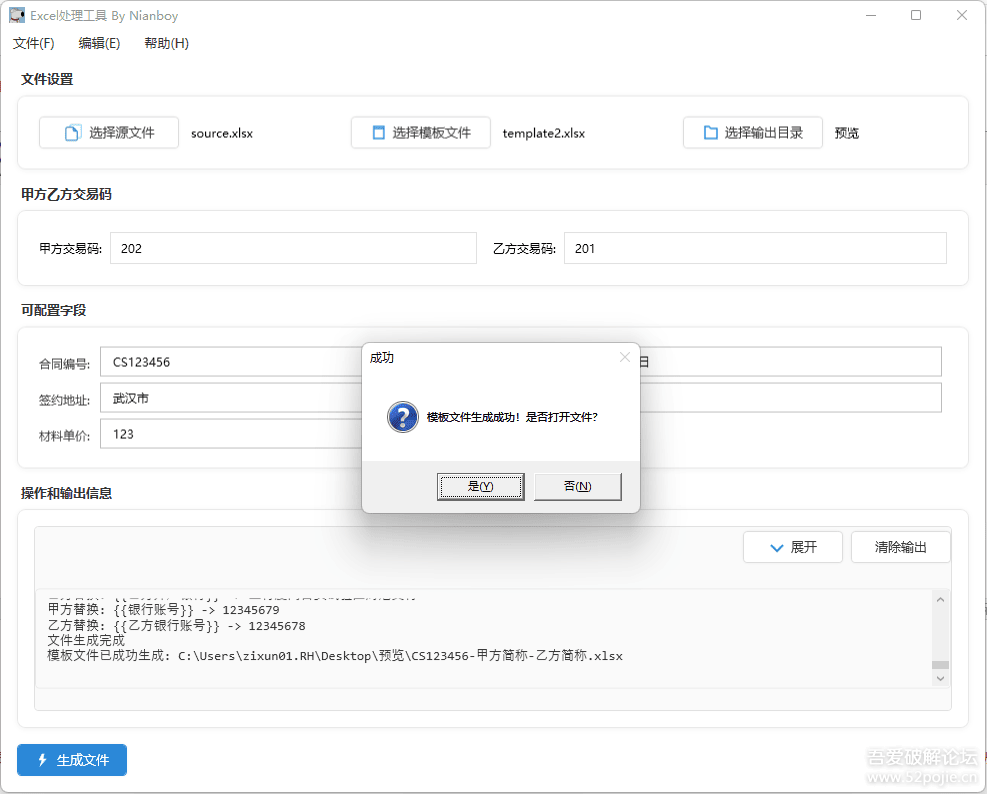
Task: Open the 文件(F) menu
Action: 34,43
